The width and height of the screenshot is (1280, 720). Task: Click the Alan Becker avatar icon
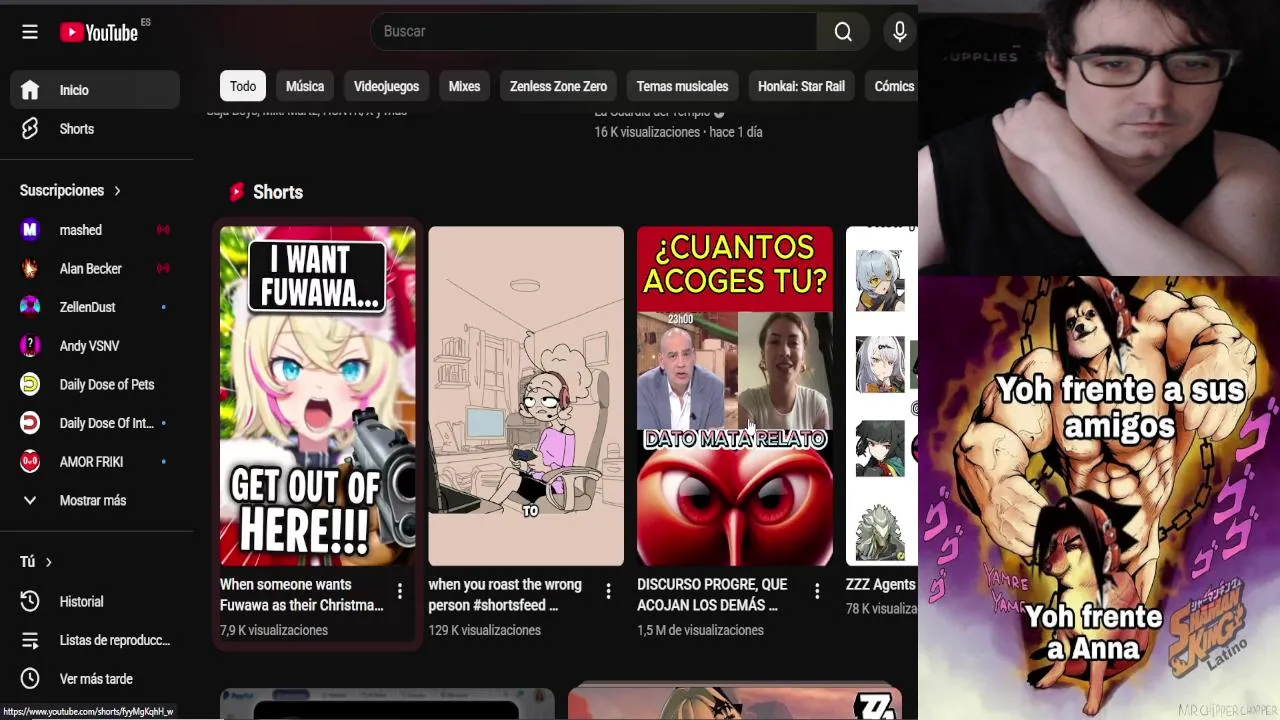(30, 269)
